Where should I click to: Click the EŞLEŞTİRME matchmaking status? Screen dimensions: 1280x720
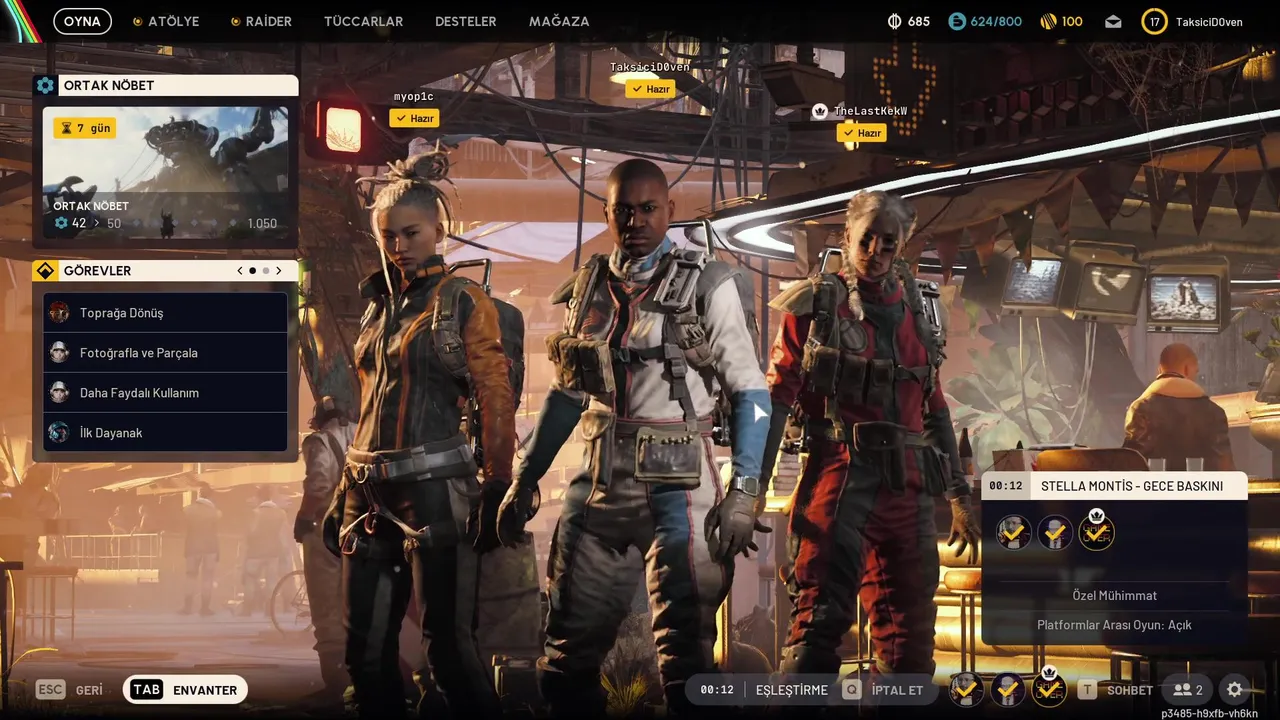point(792,690)
